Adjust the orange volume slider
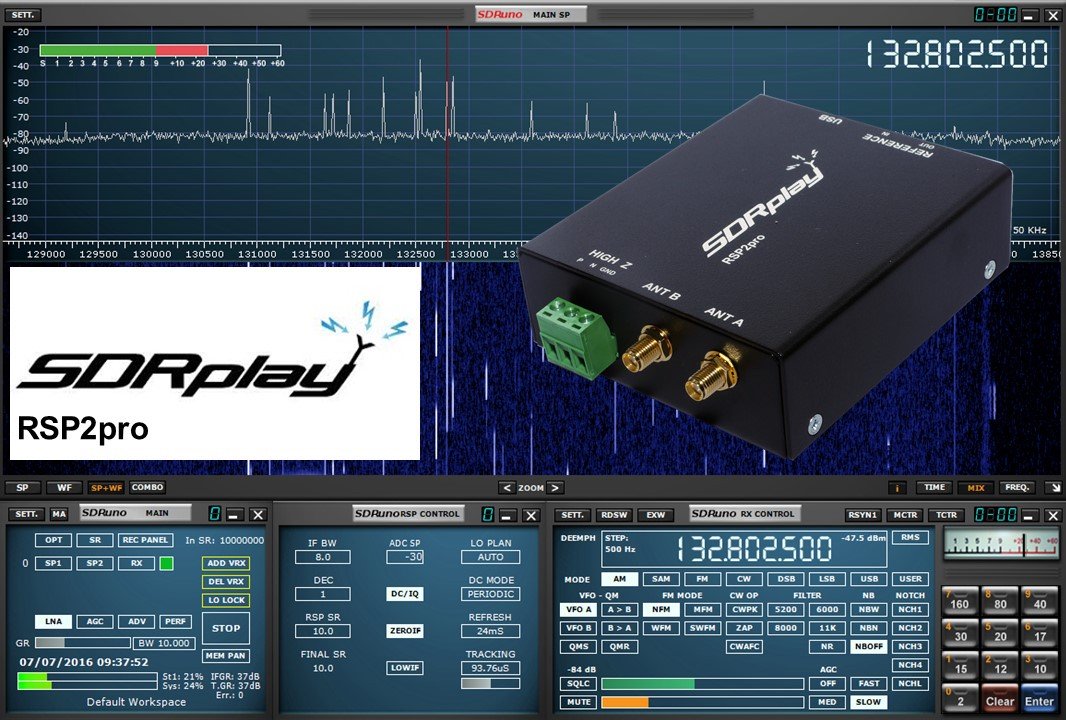 pos(702,702)
